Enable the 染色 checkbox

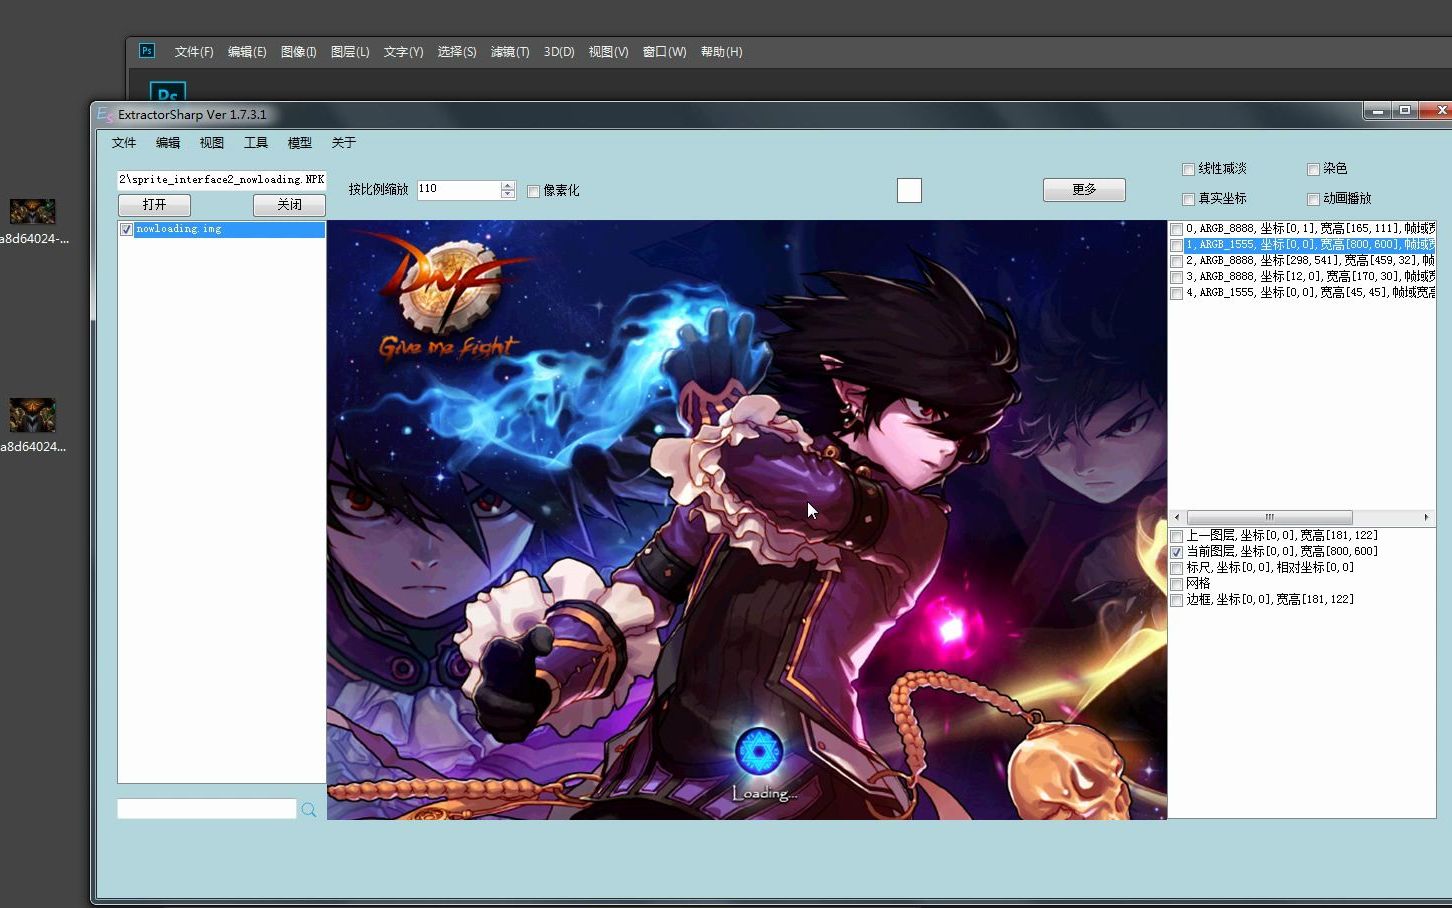(1313, 169)
